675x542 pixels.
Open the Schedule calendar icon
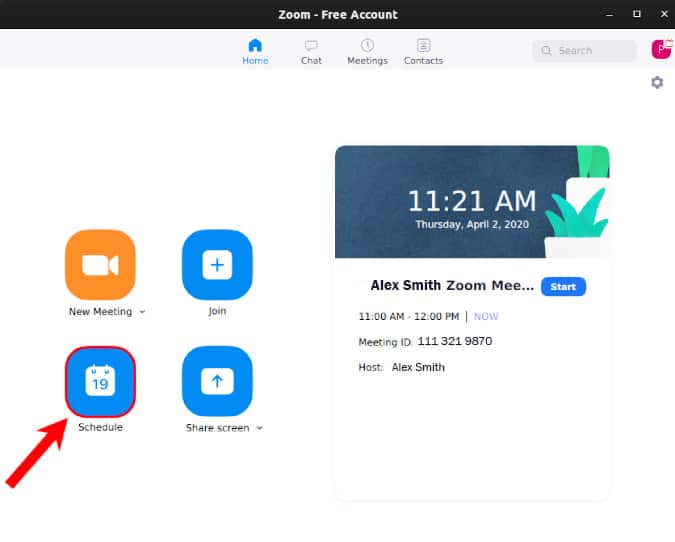(100, 381)
